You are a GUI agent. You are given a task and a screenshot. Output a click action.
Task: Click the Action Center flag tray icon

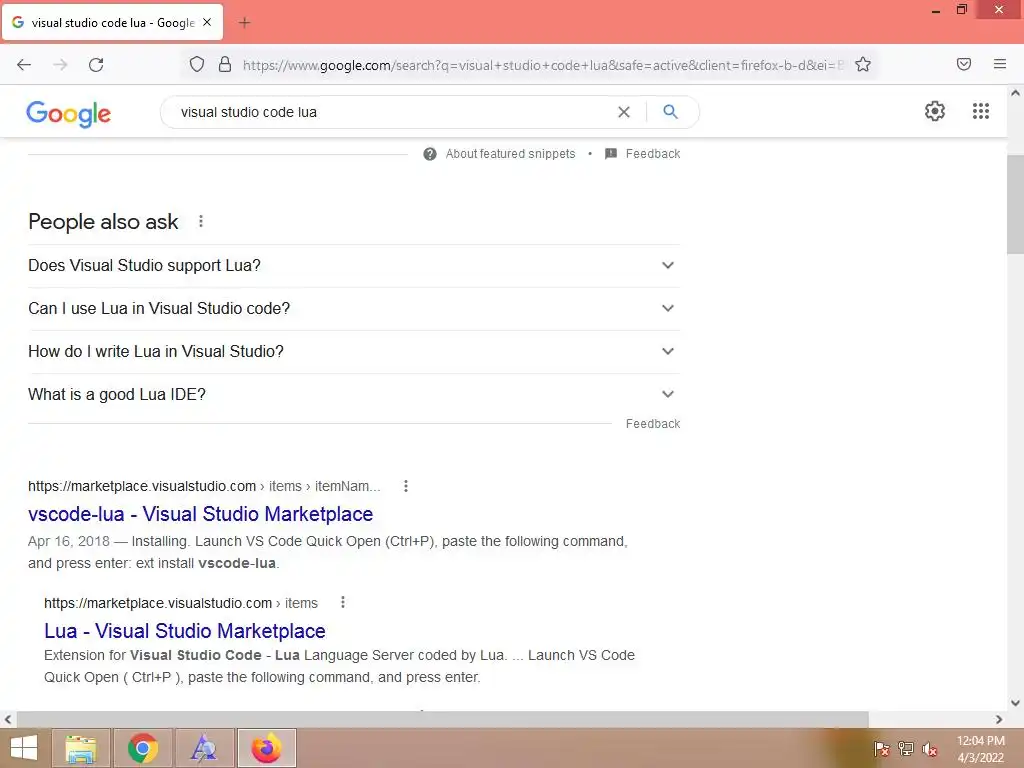point(881,748)
